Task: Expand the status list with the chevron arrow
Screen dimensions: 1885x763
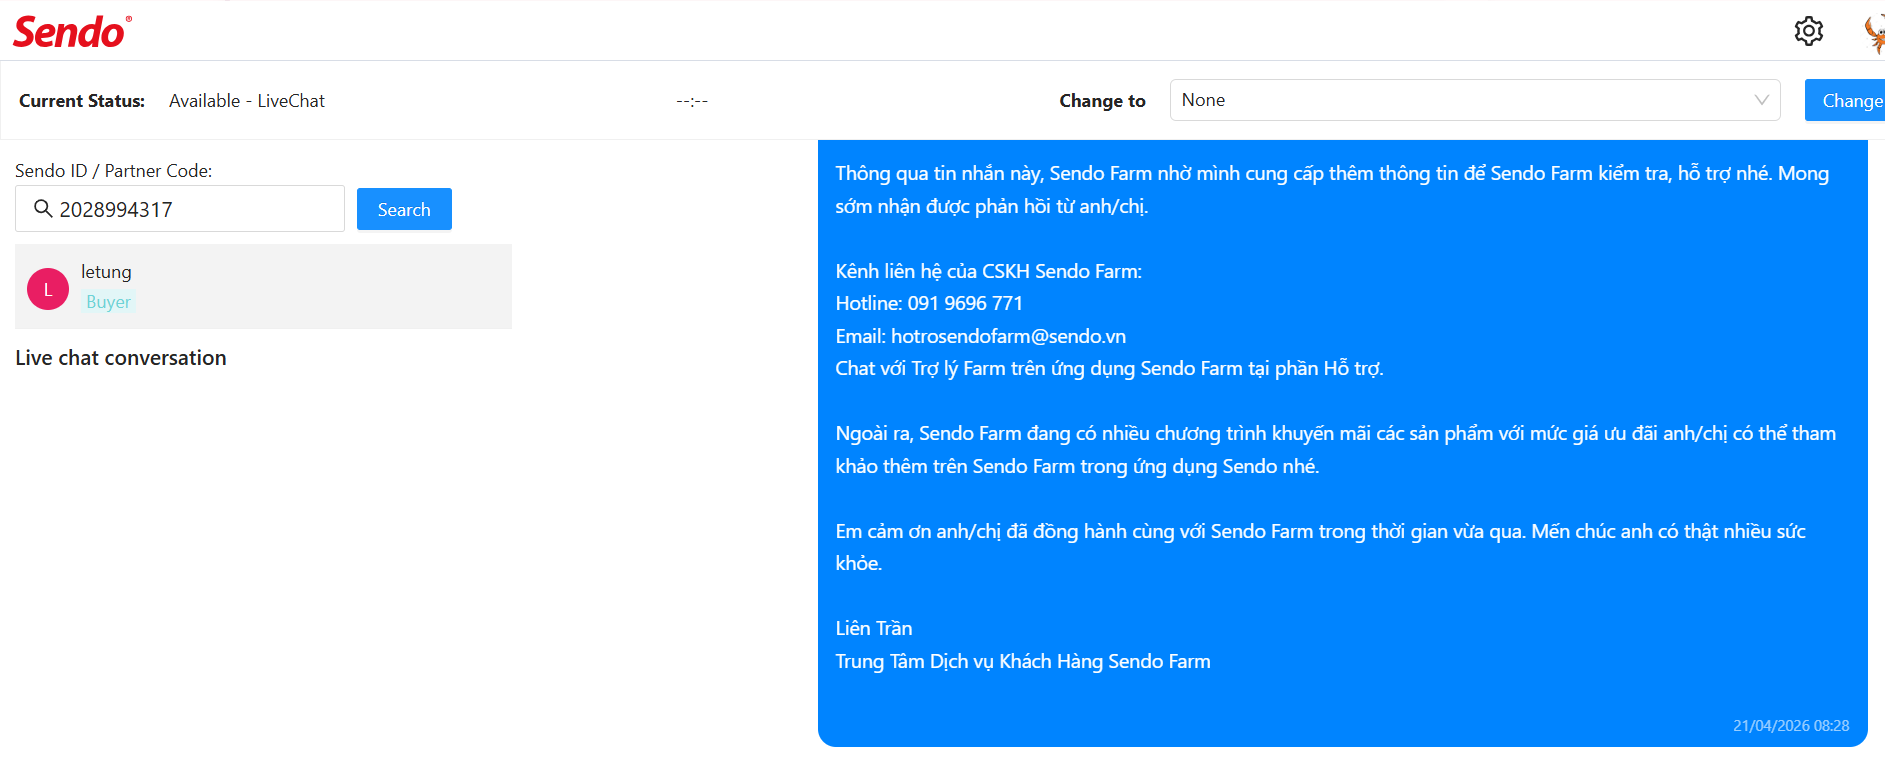Action: [1762, 100]
